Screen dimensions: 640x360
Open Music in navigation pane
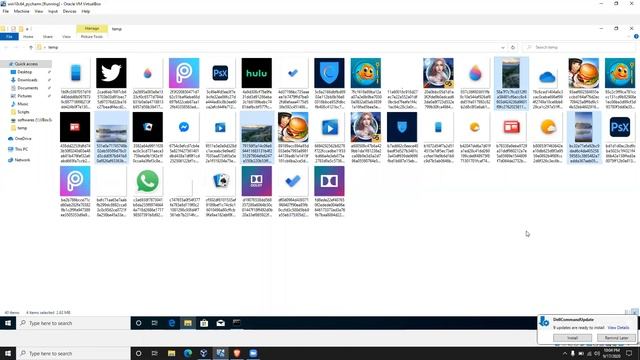pos(23,104)
